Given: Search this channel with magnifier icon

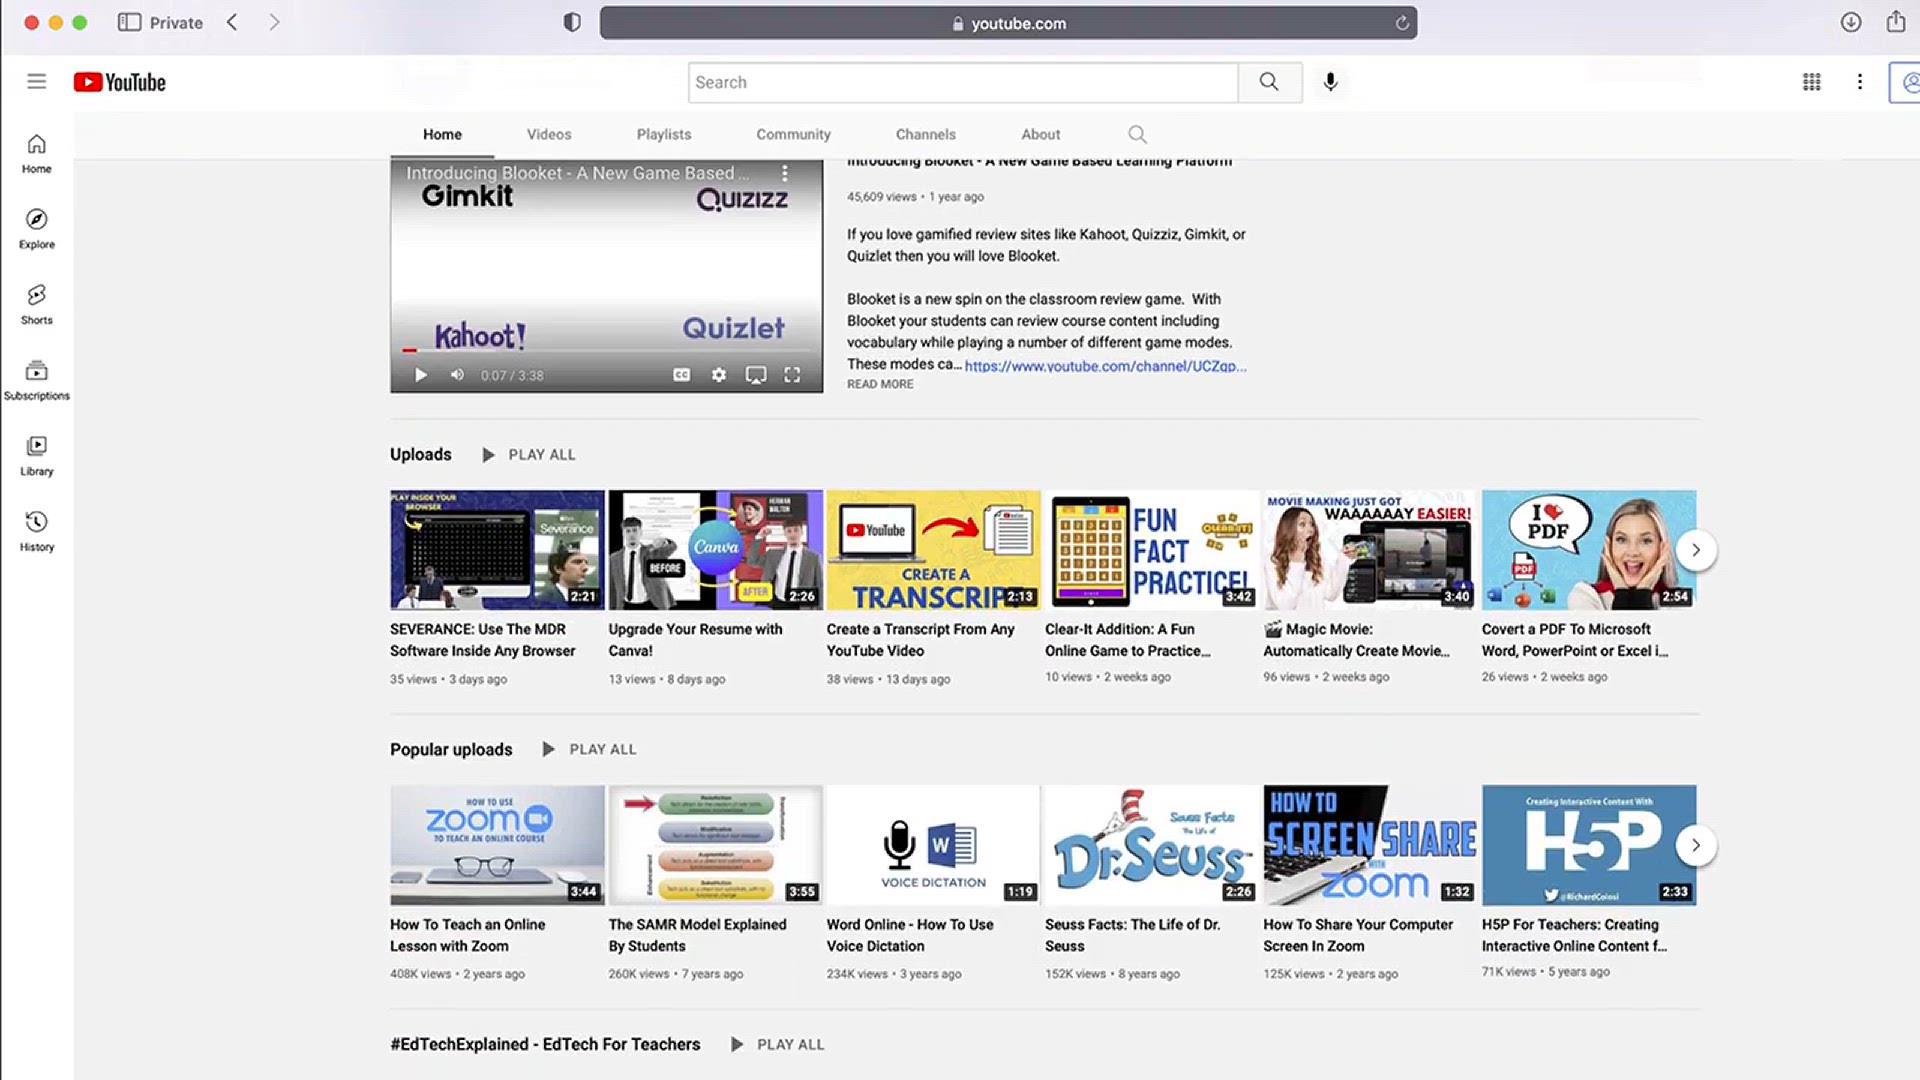Looking at the screenshot, I should 1137,134.
